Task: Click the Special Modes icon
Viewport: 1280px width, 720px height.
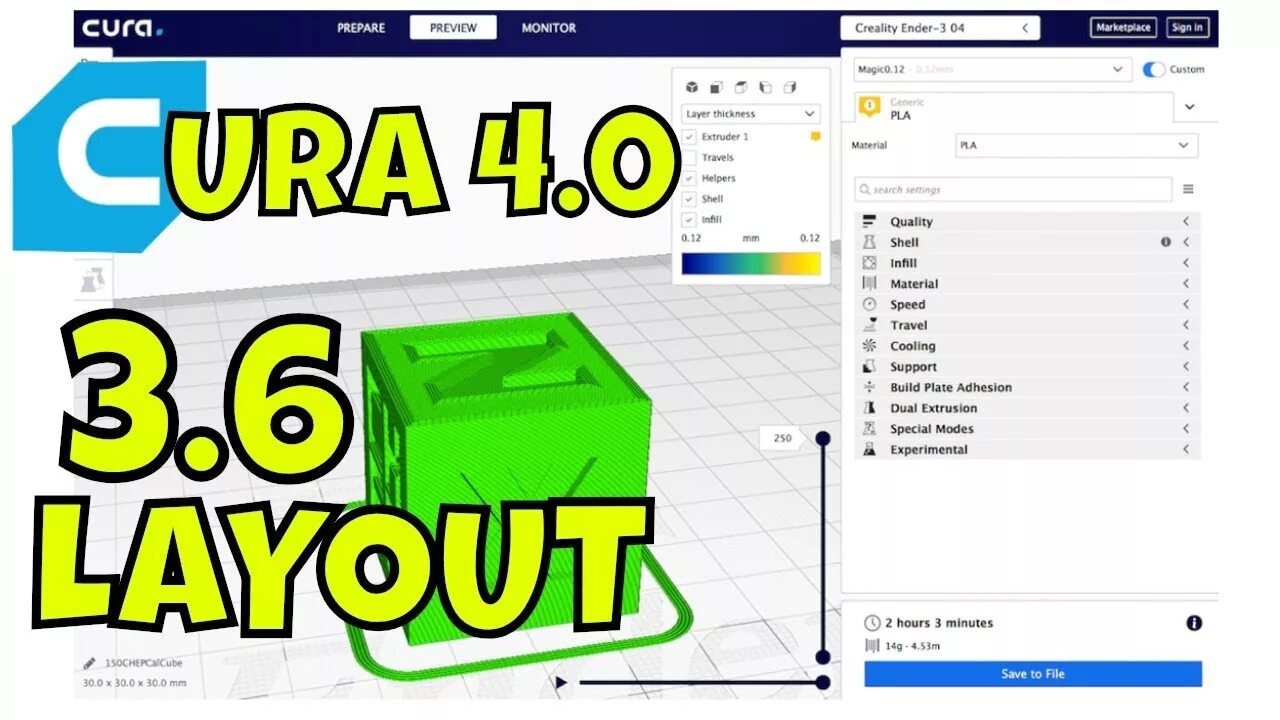Action: pyautogui.click(x=869, y=428)
